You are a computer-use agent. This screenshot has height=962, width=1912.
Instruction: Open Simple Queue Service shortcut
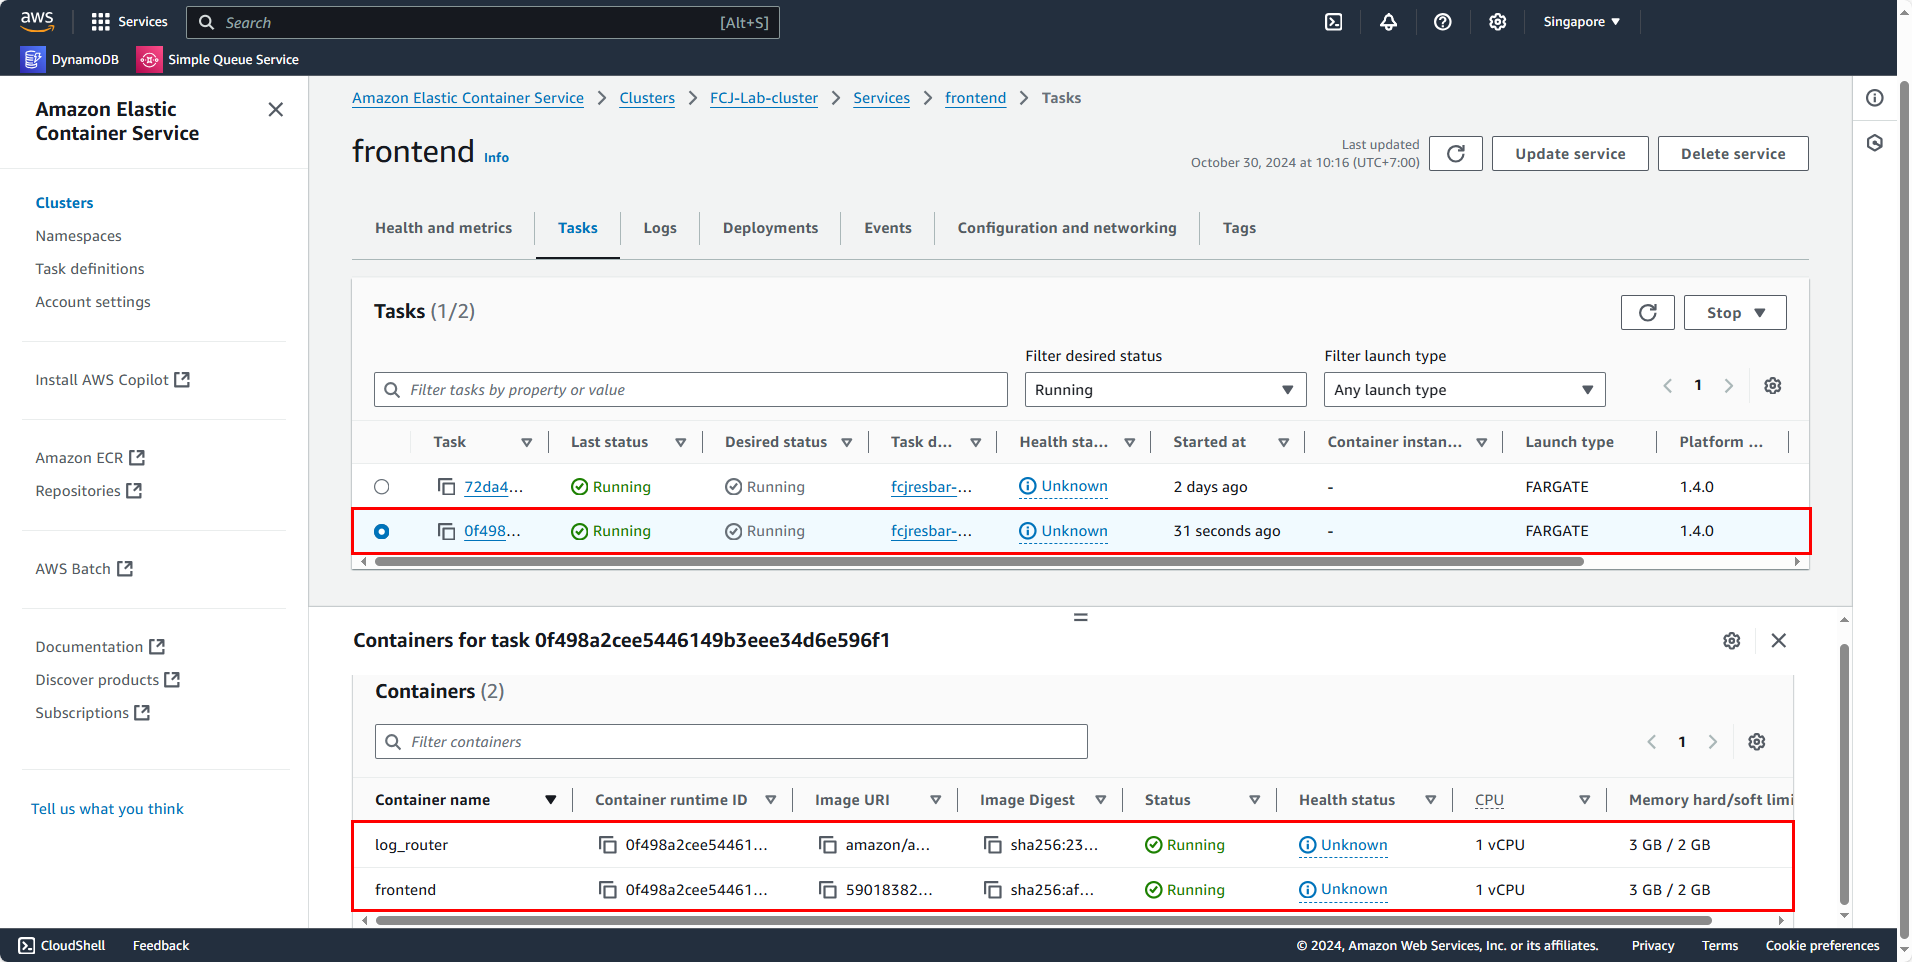219,60
